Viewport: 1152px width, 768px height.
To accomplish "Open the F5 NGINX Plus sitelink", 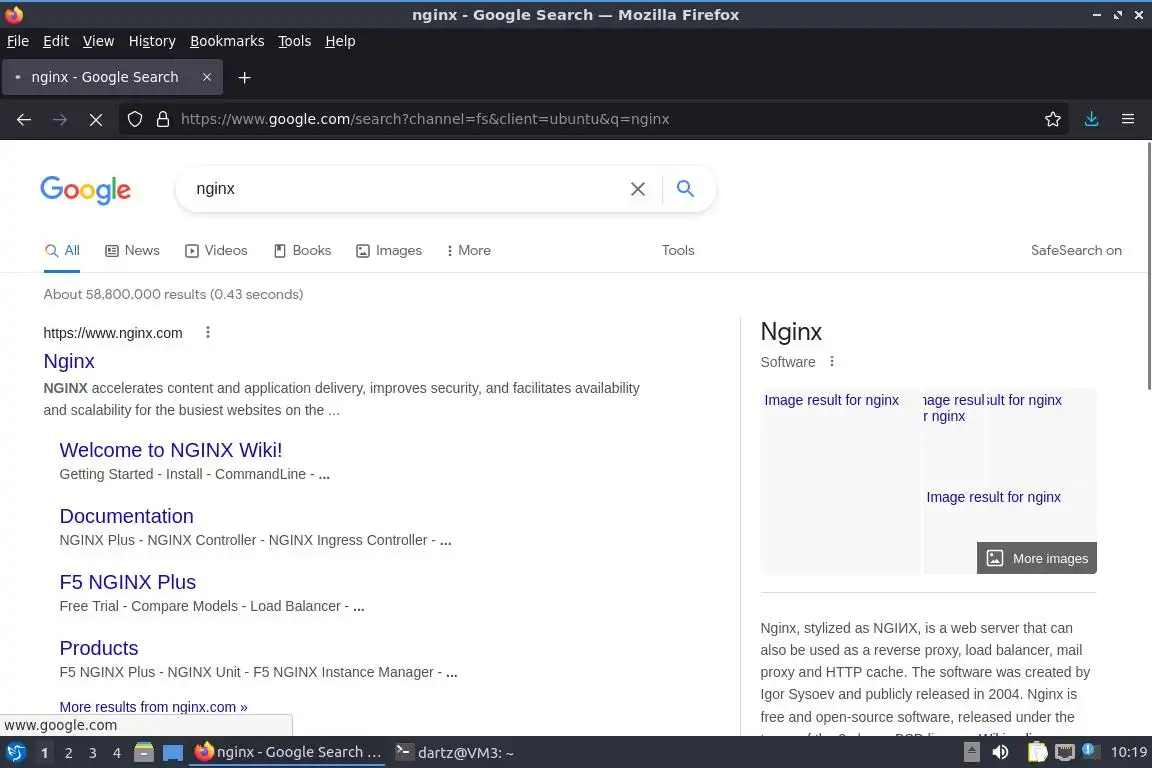I will [x=128, y=582].
